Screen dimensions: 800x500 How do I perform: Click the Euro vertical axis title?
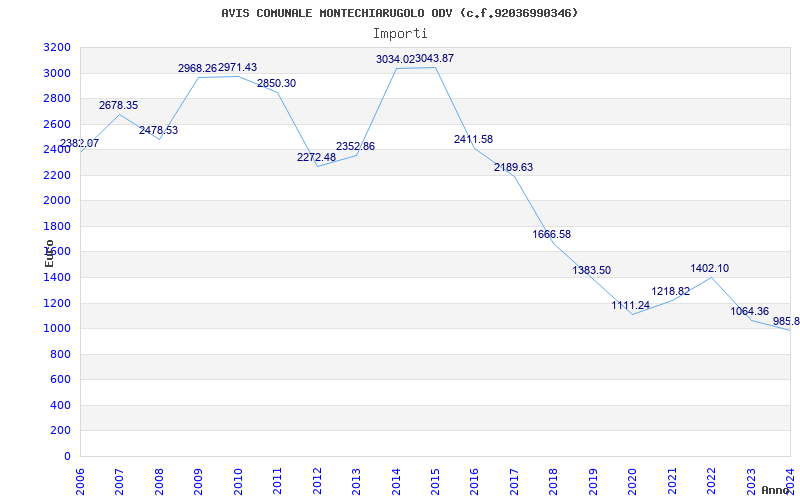49,254
